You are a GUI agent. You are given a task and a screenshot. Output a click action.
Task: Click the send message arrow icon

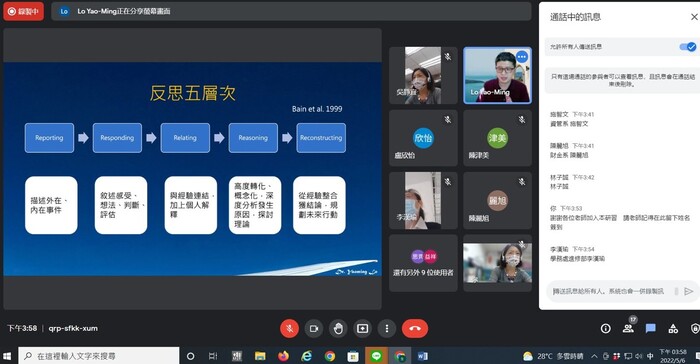pyautogui.click(x=689, y=291)
